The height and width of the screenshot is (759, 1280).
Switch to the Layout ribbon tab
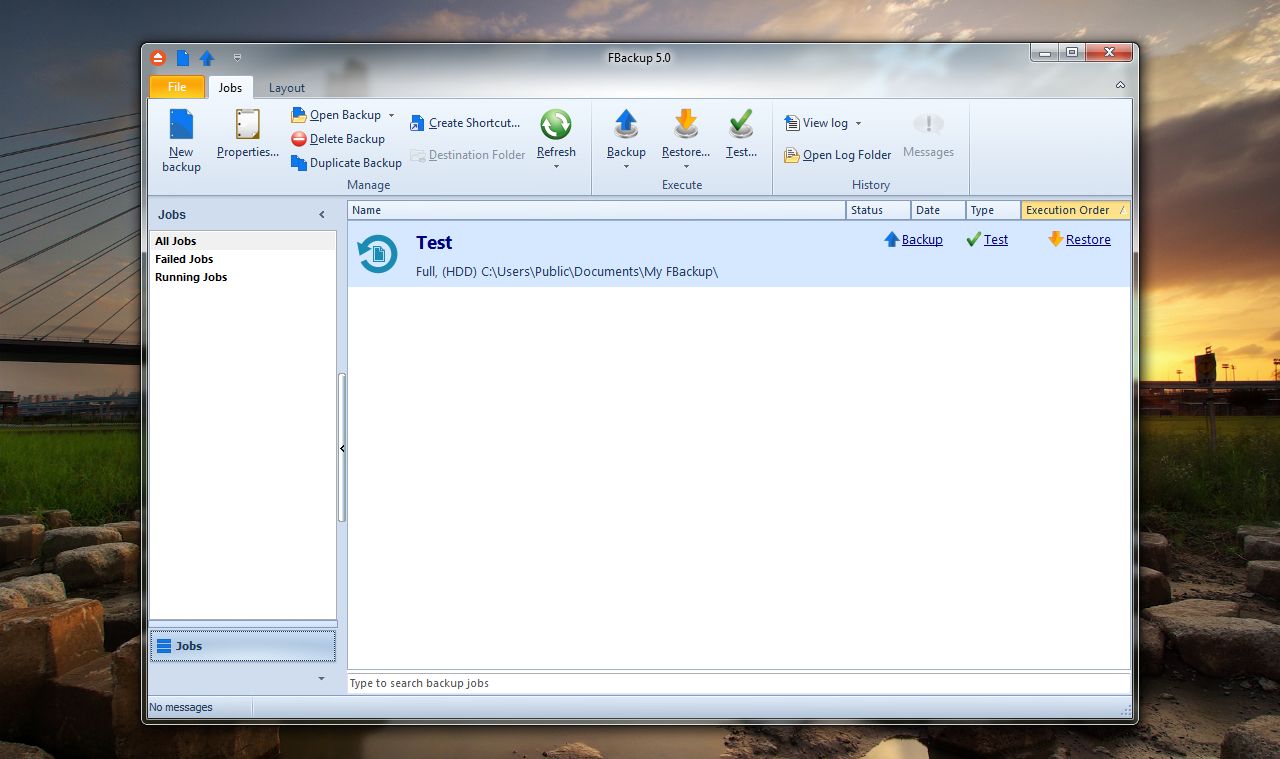coord(287,87)
